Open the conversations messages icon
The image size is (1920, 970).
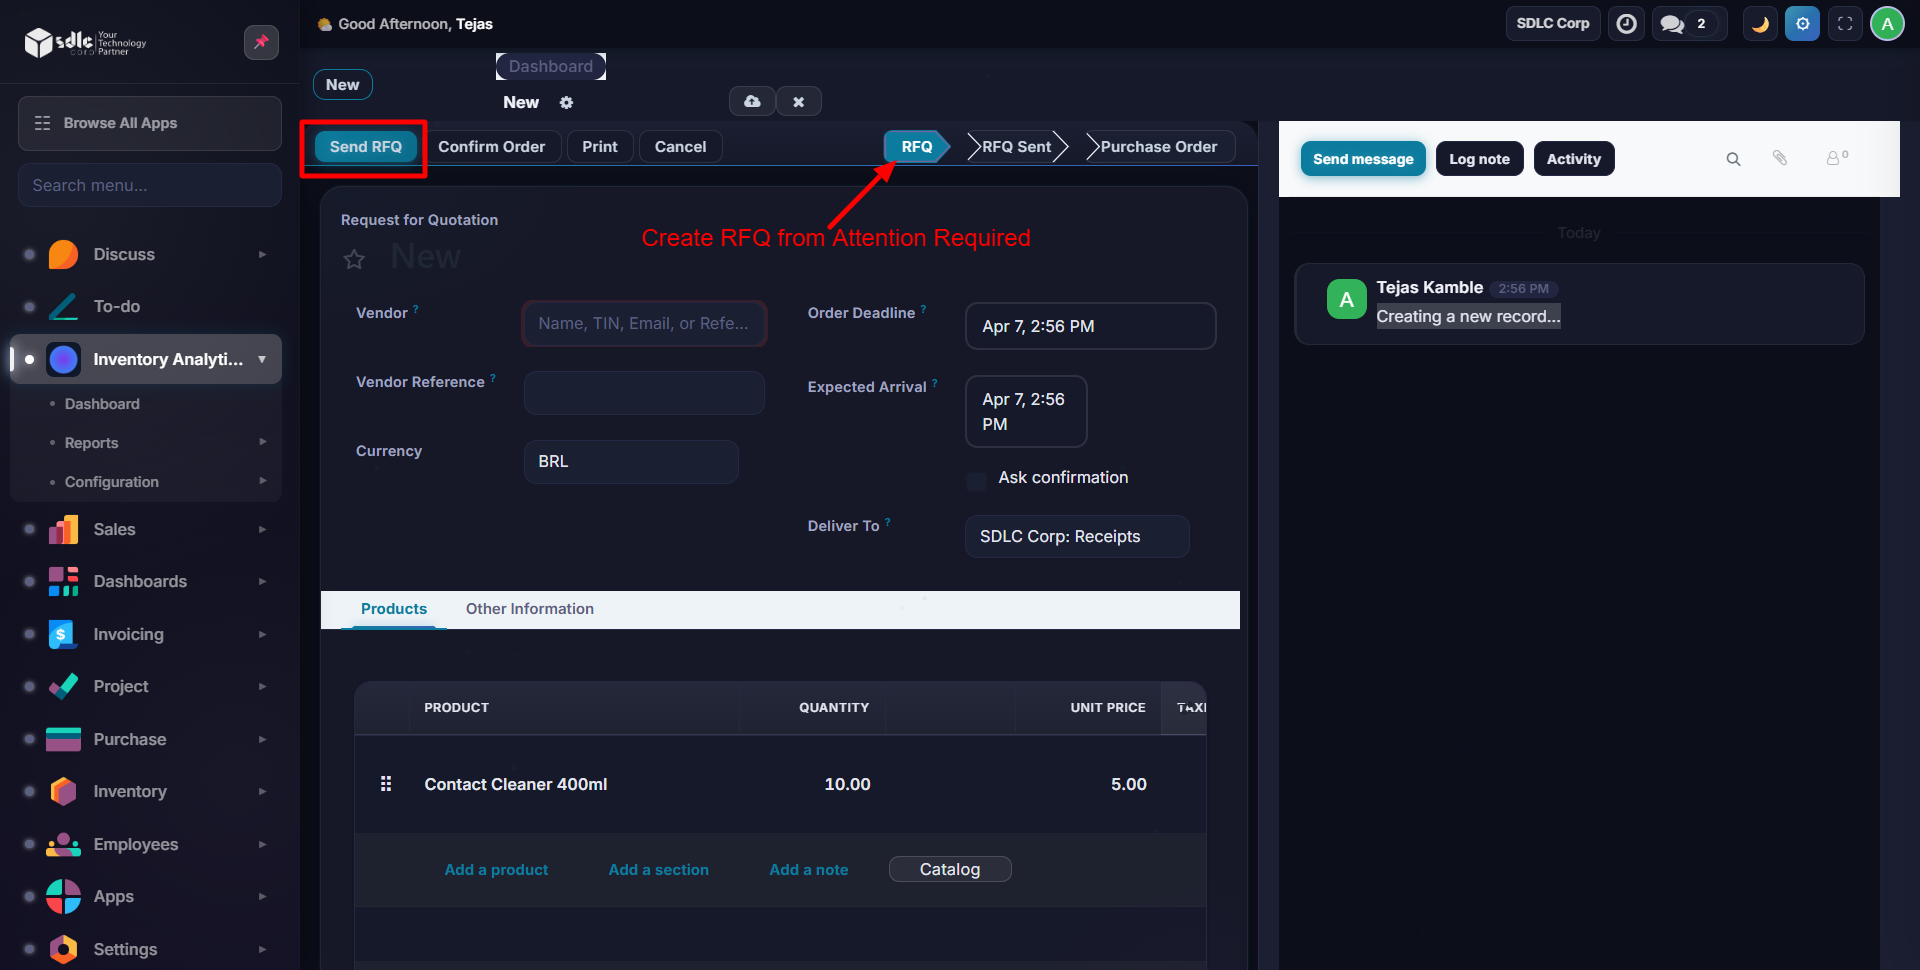click(x=1672, y=23)
